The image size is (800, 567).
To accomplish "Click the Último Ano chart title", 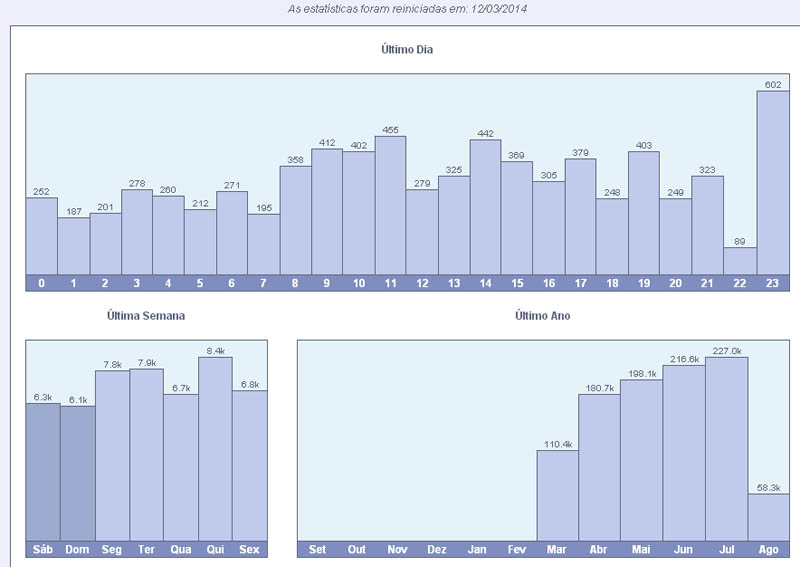I will click(x=542, y=316).
